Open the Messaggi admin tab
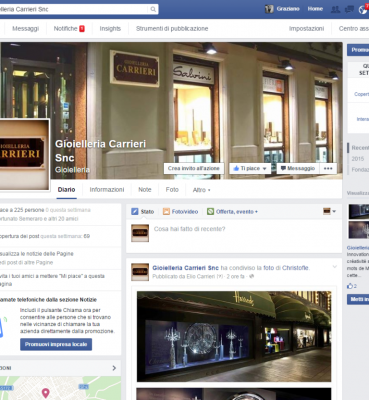369x400 pixels. [26, 29]
